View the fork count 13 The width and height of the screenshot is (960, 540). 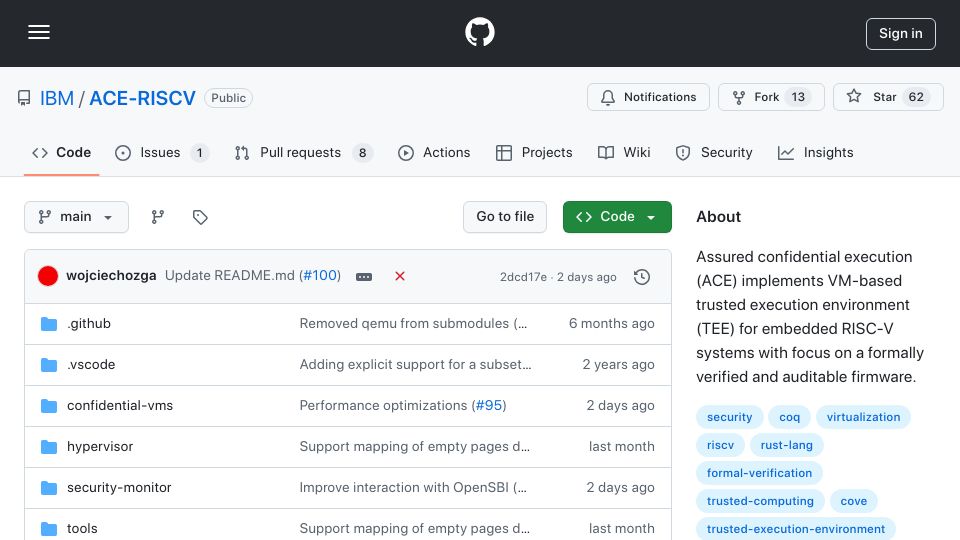tap(798, 97)
